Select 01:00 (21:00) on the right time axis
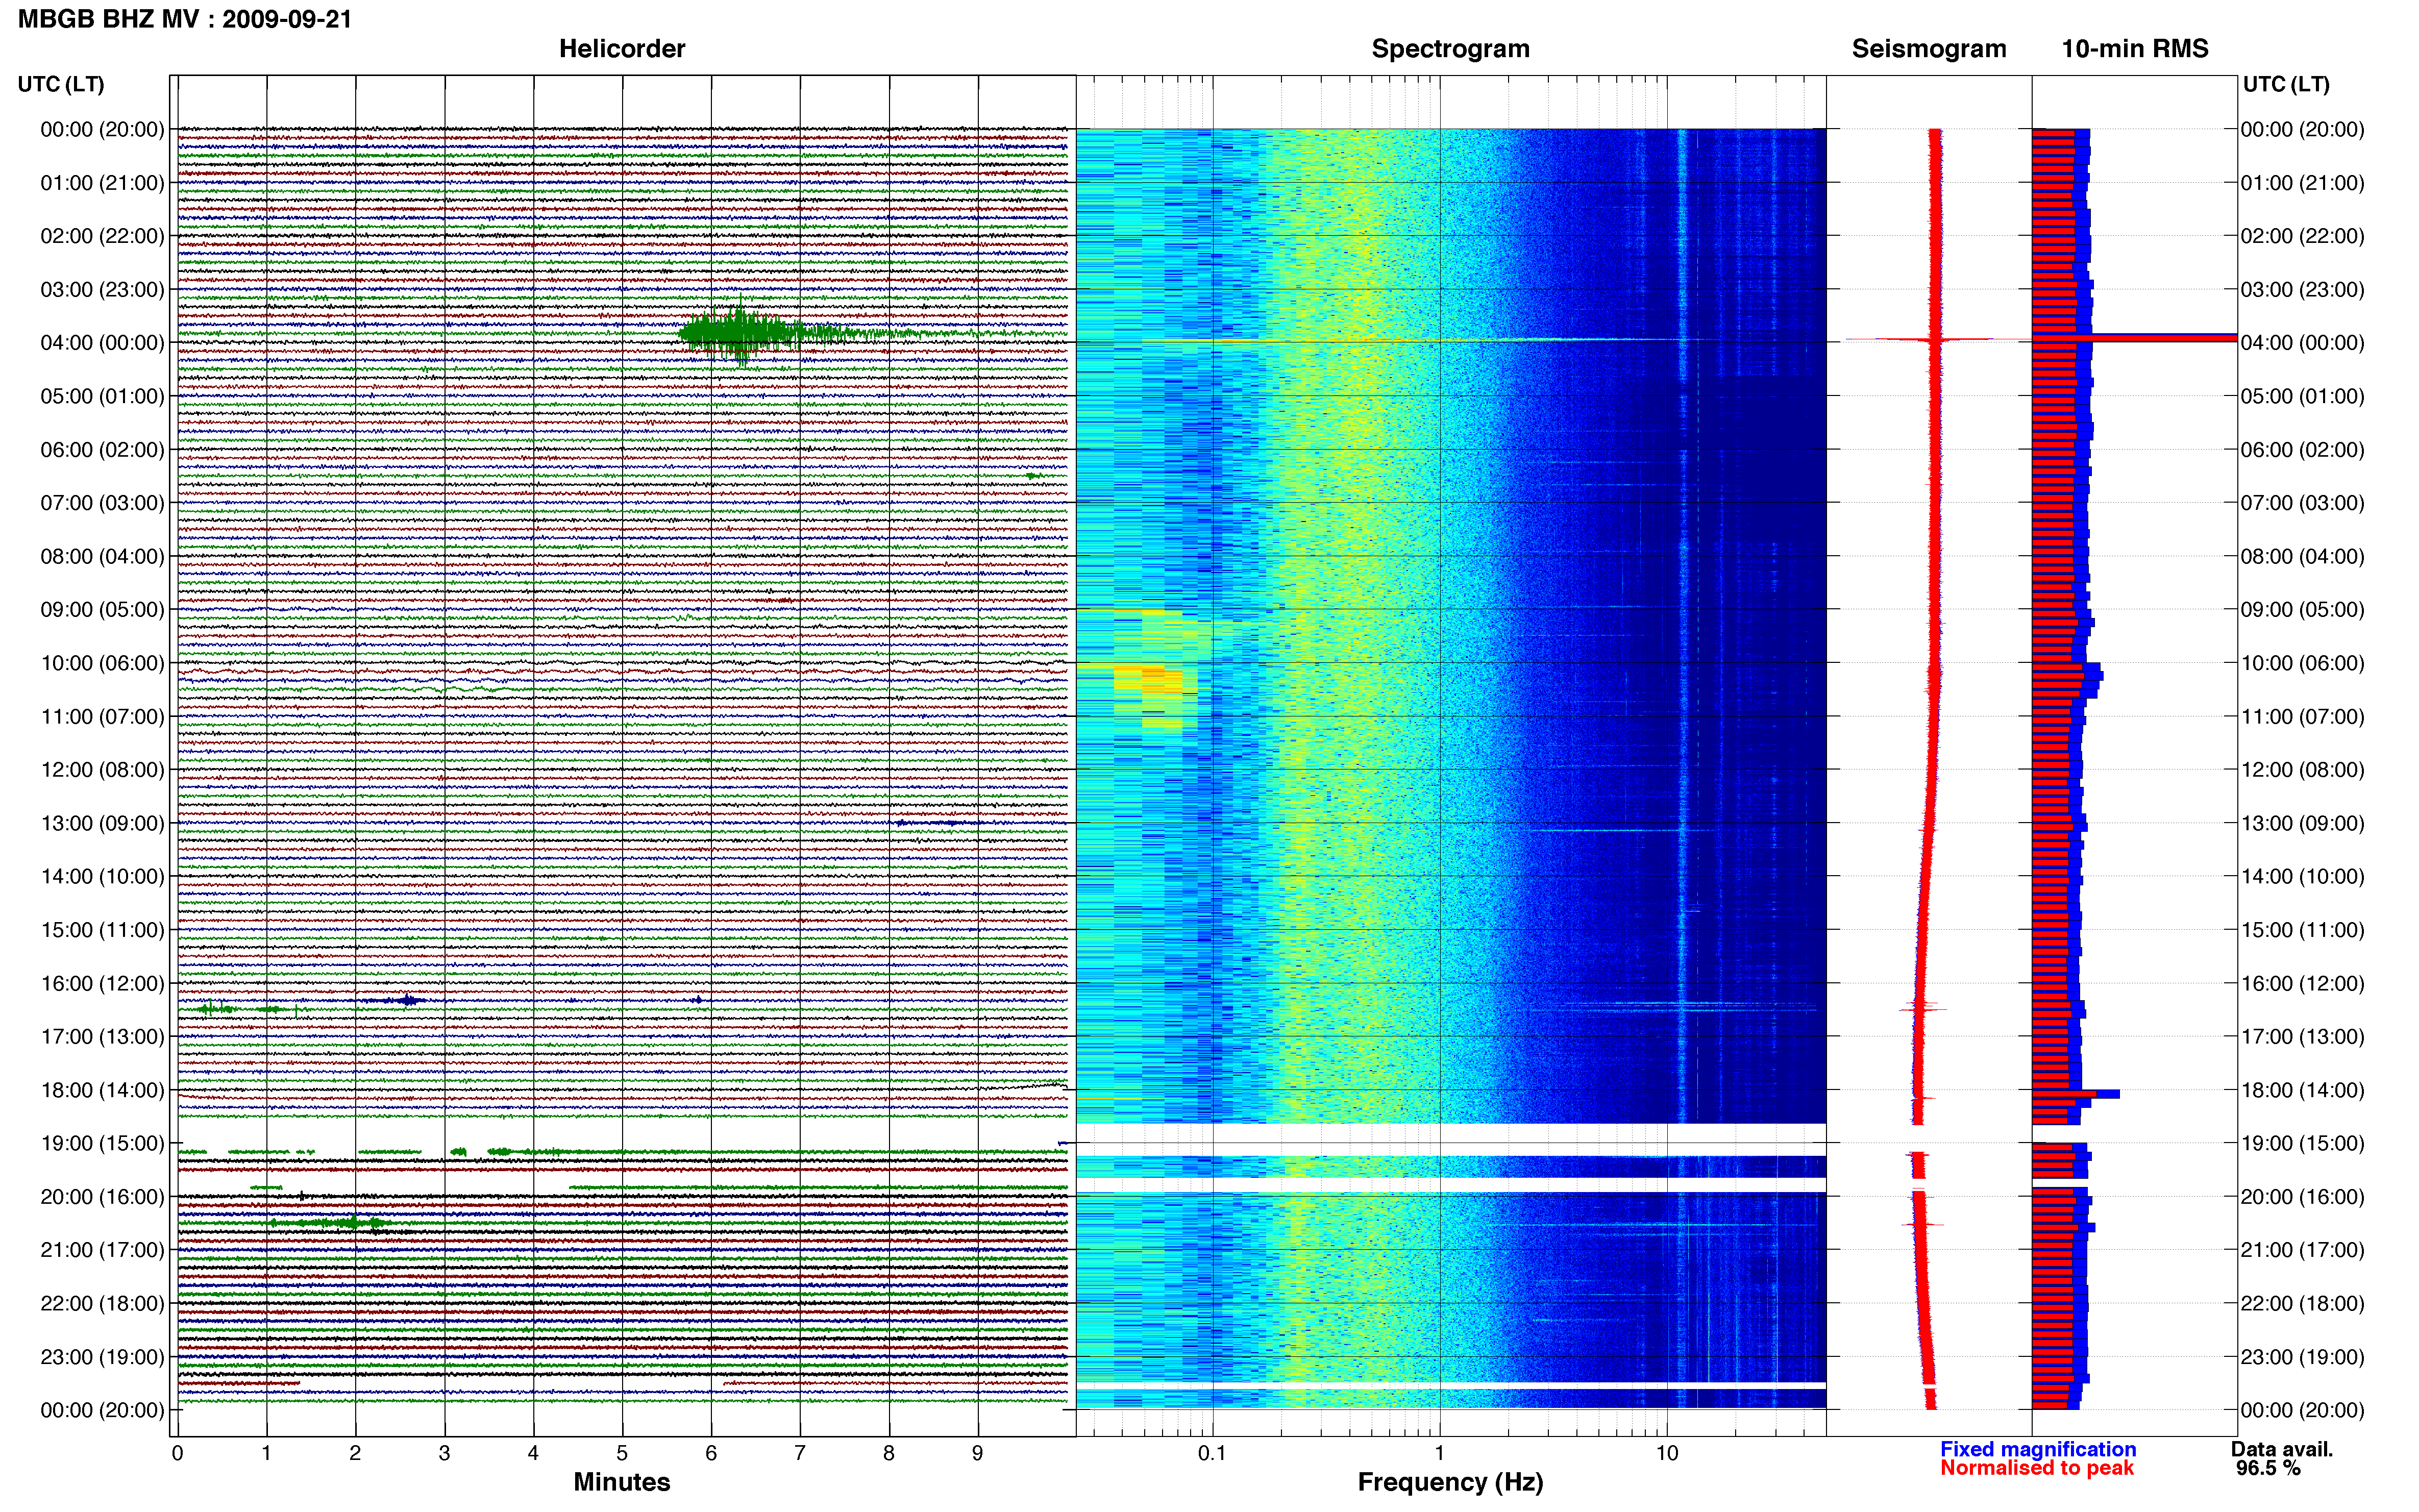Viewport: 2419px width, 1512px height. (2302, 183)
